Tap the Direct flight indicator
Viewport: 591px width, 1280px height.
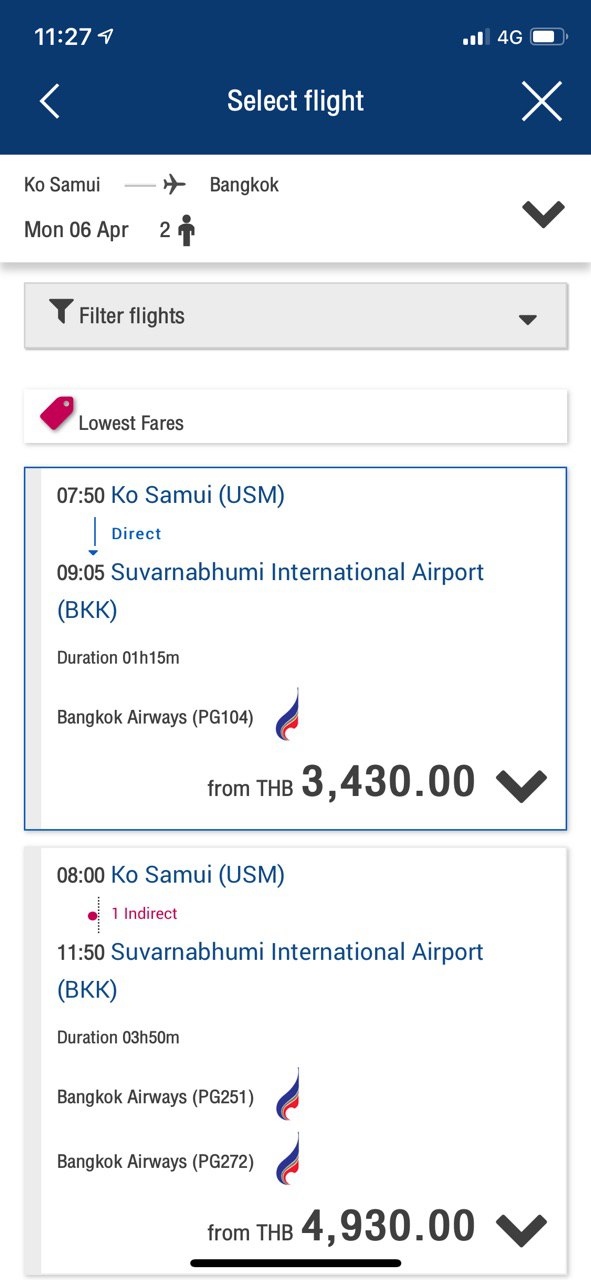click(x=136, y=534)
